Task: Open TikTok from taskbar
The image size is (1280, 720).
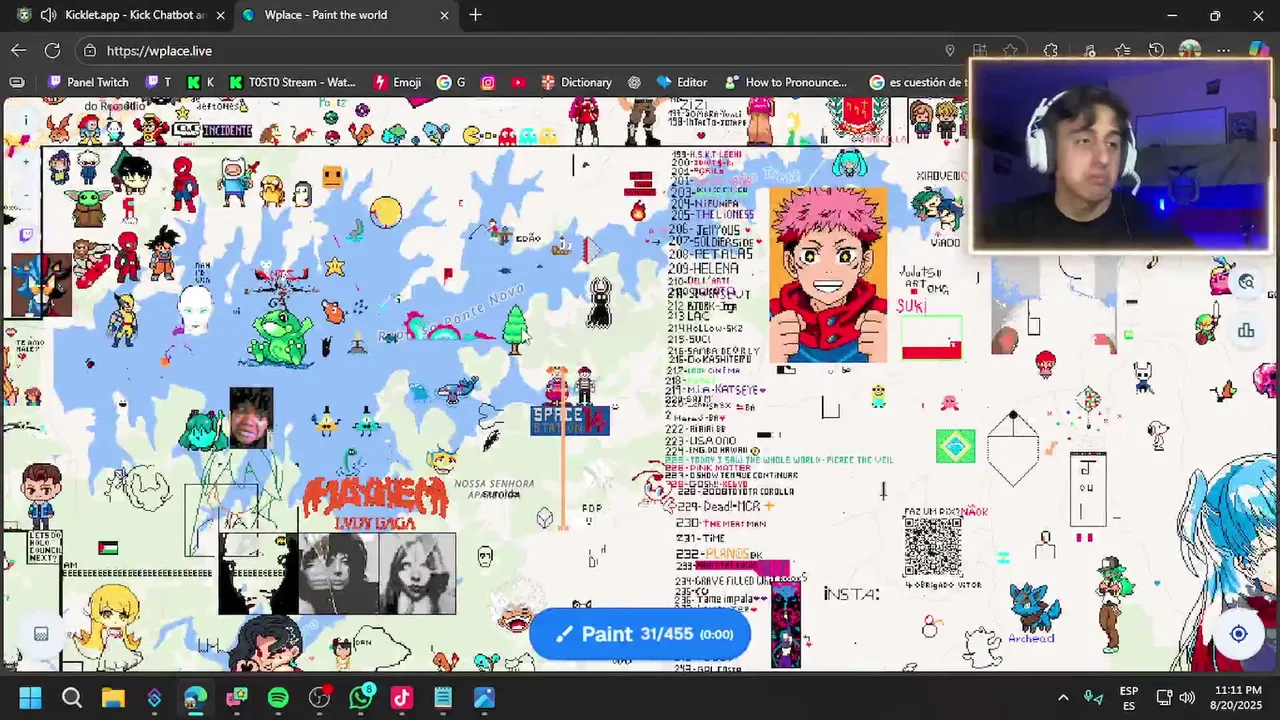Action: [x=402, y=697]
